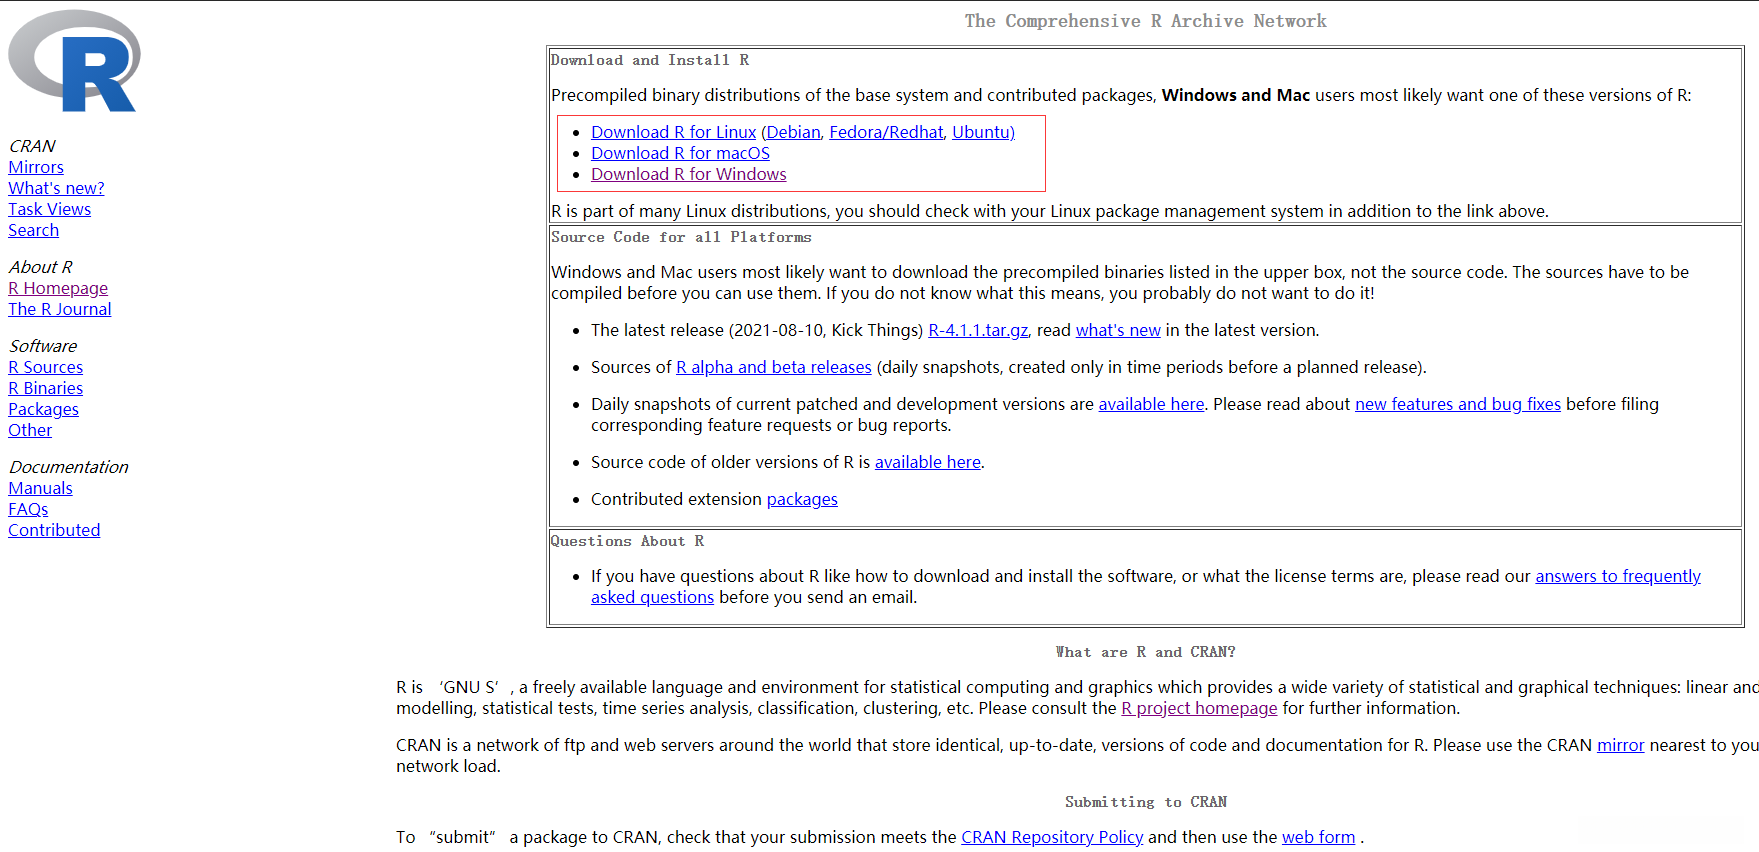
Task: Browse R Binaries link
Action: click(x=45, y=388)
